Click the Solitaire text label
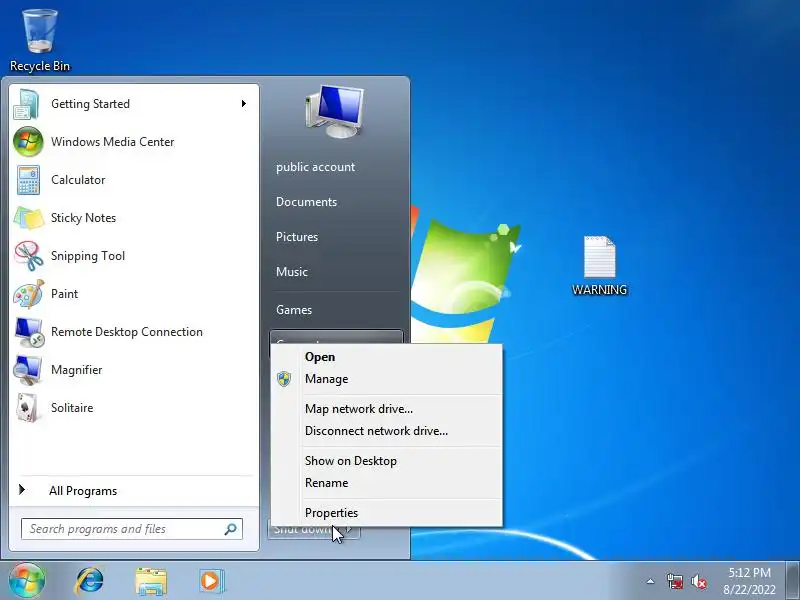The width and height of the screenshot is (800, 600). click(72, 408)
